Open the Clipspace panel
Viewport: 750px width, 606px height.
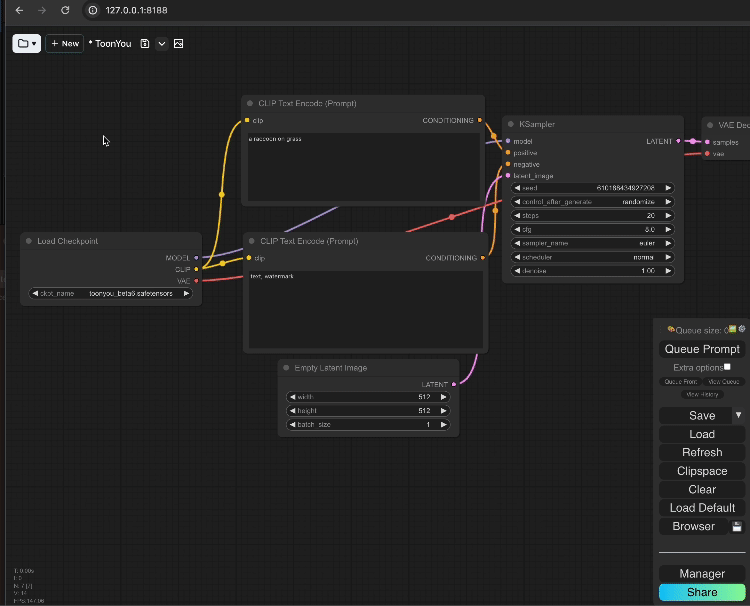[x=702, y=471]
